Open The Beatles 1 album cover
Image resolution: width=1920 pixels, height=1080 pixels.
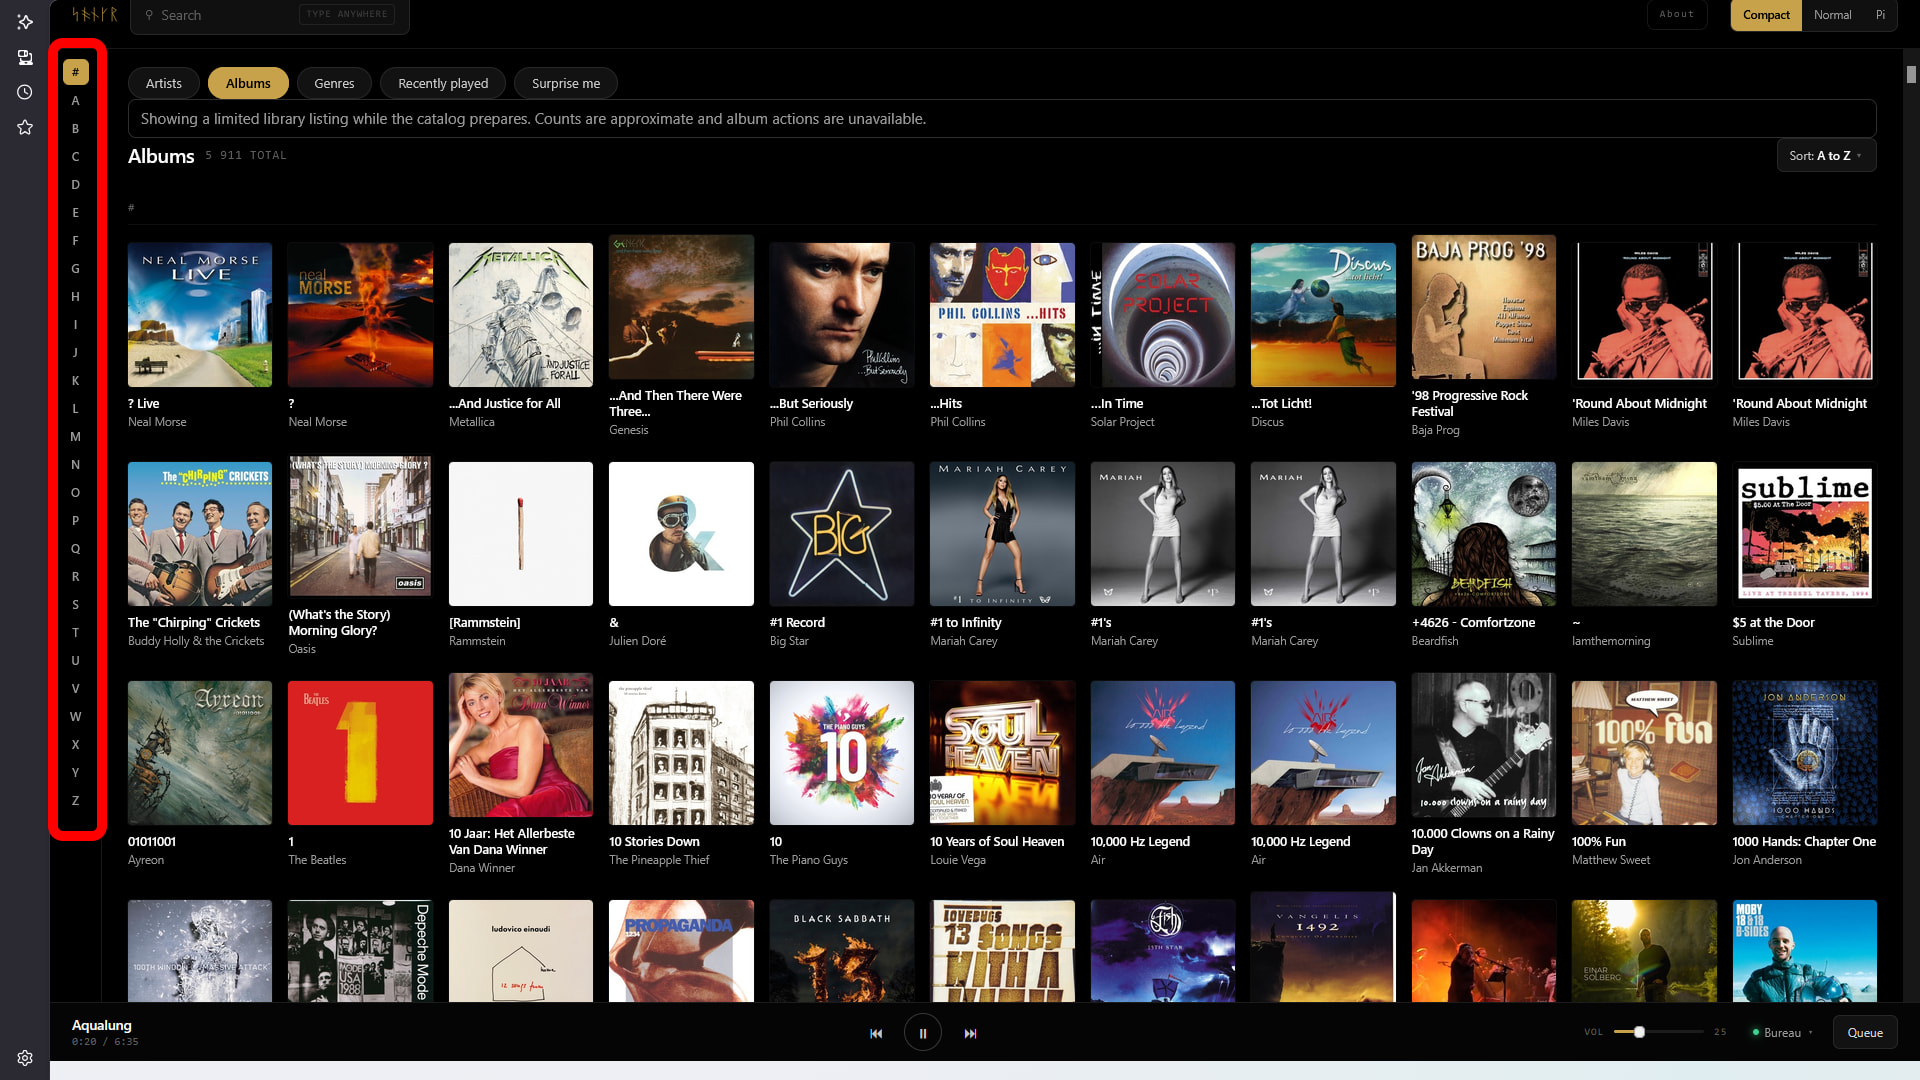(360, 753)
